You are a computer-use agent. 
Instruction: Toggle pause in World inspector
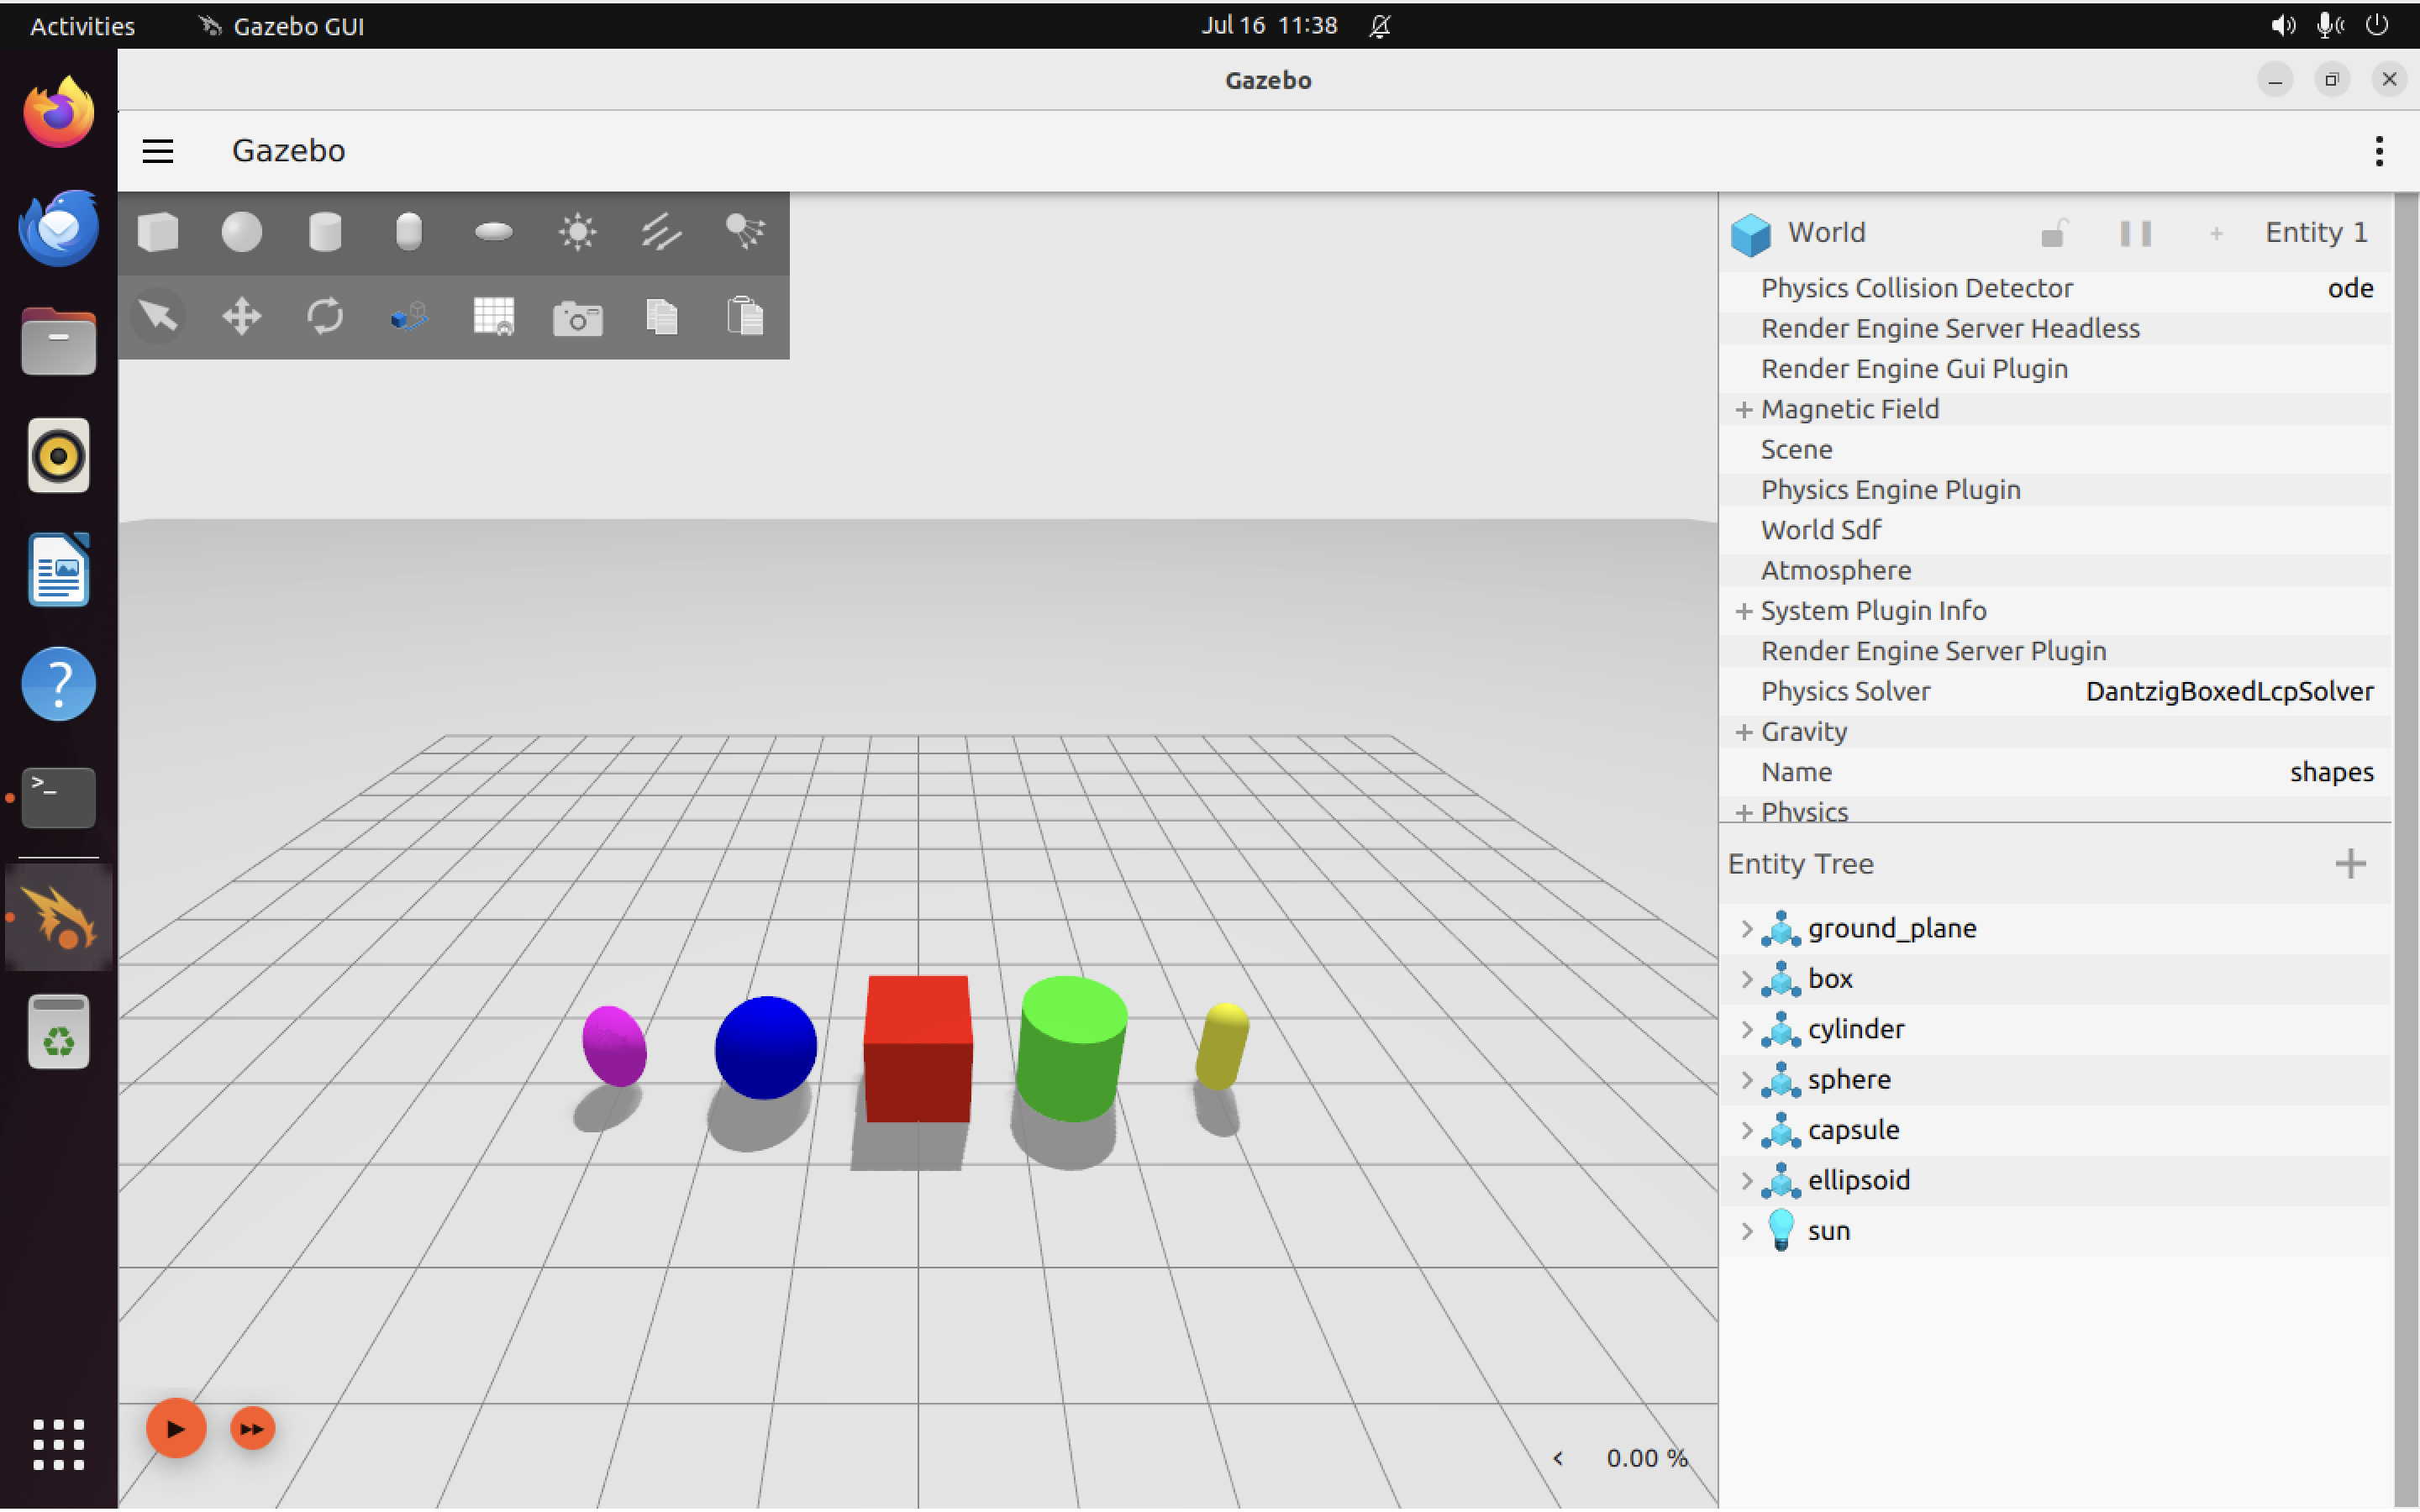2135,233
